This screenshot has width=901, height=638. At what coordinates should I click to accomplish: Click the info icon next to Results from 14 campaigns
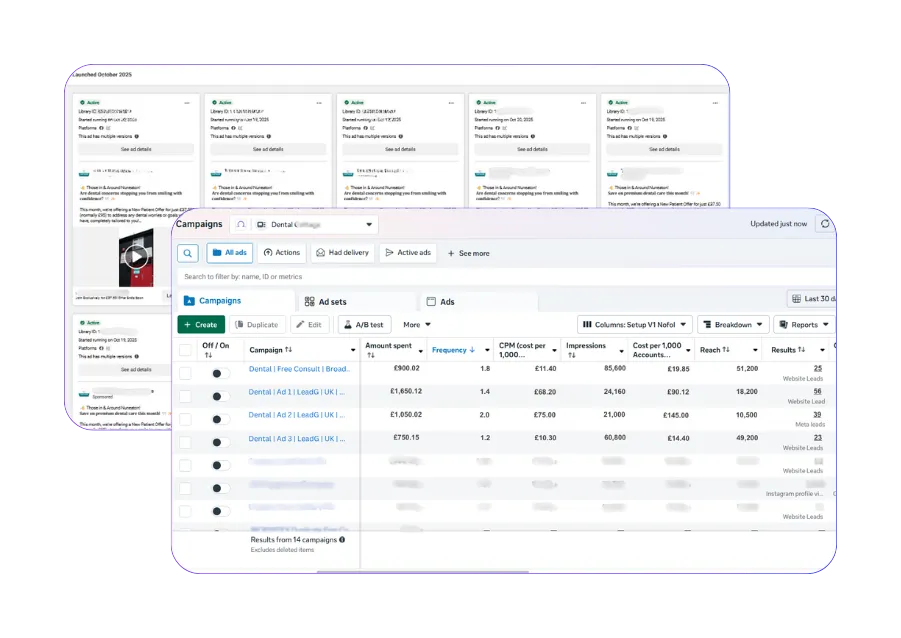click(342, 540)
